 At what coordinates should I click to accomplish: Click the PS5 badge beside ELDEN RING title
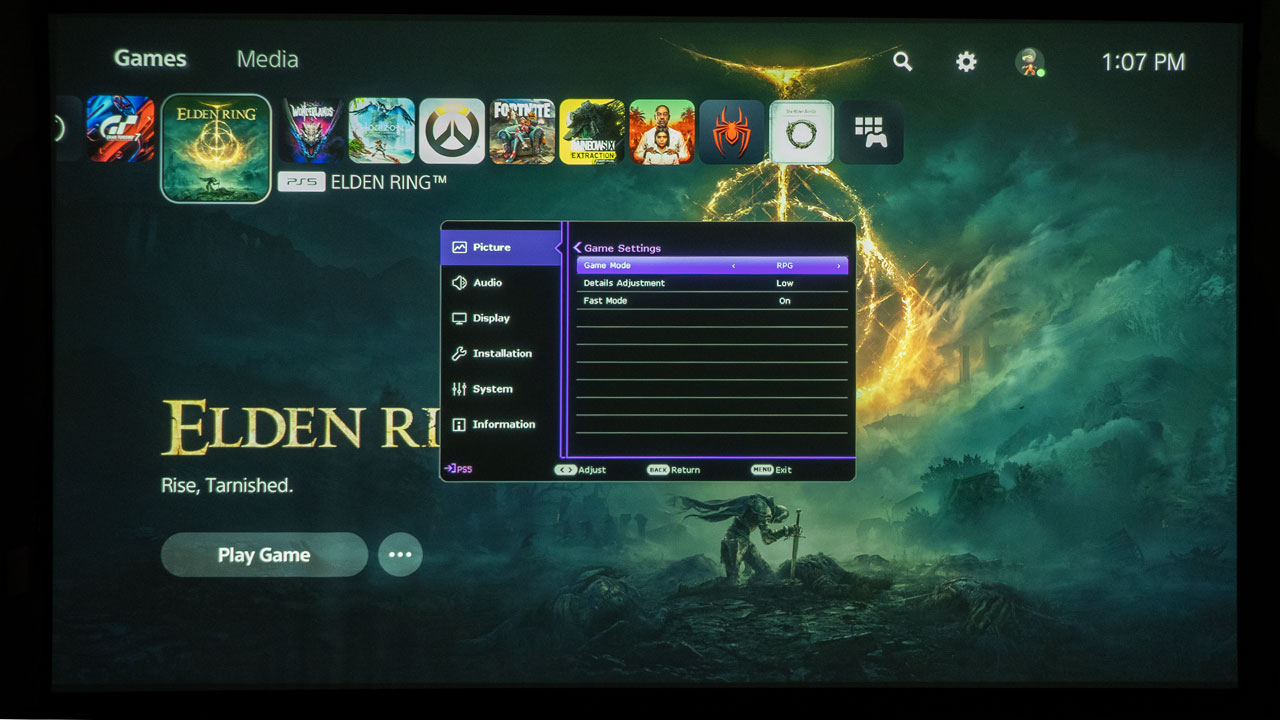tap(301, 182)
